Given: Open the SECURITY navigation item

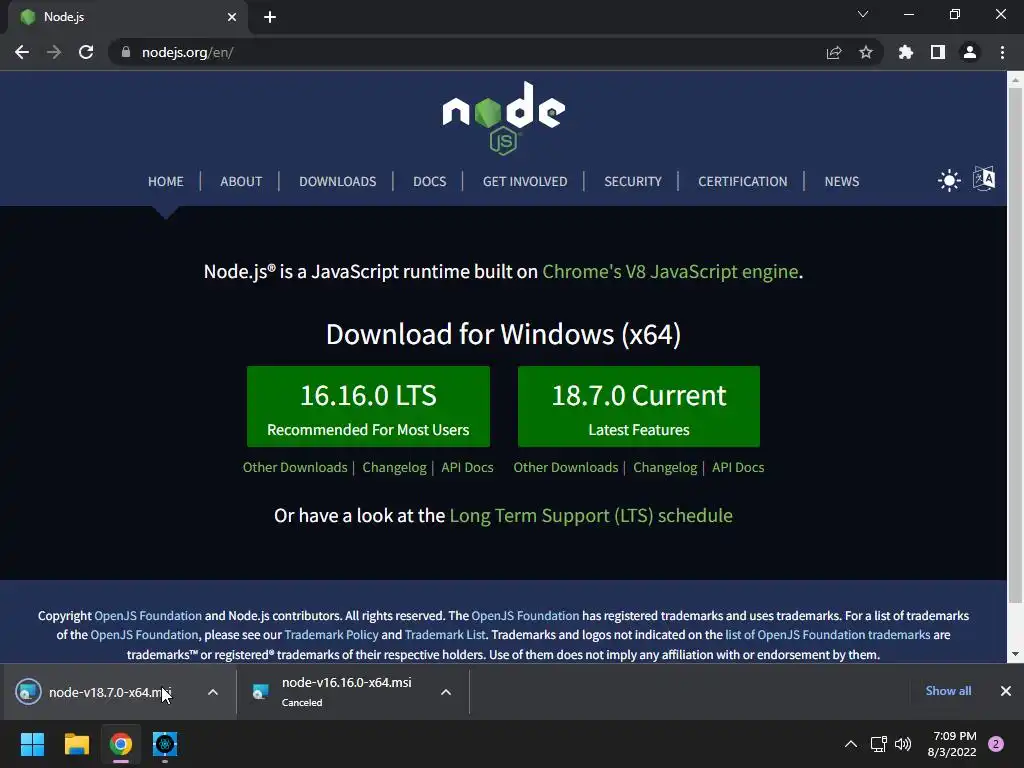Looking at the screenshot, I should pos(633,182).
